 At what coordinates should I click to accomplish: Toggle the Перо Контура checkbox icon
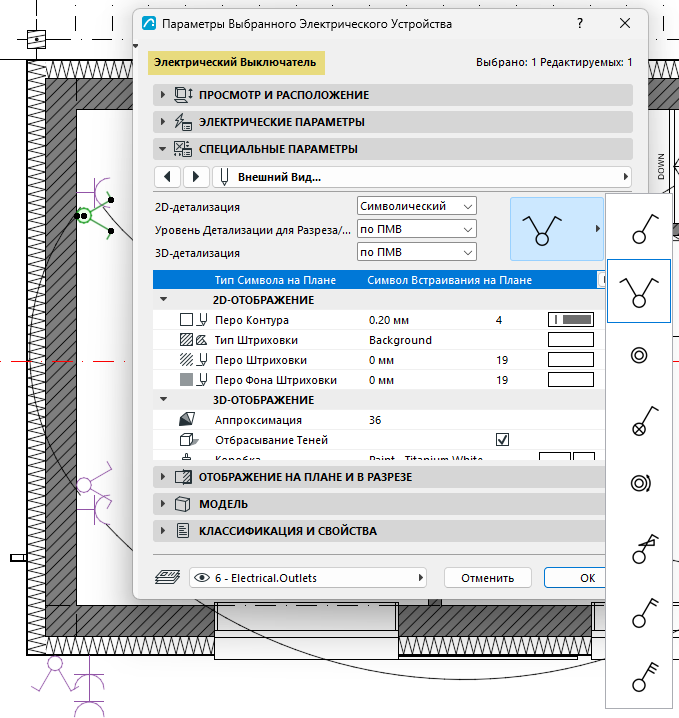coord(186,320)
